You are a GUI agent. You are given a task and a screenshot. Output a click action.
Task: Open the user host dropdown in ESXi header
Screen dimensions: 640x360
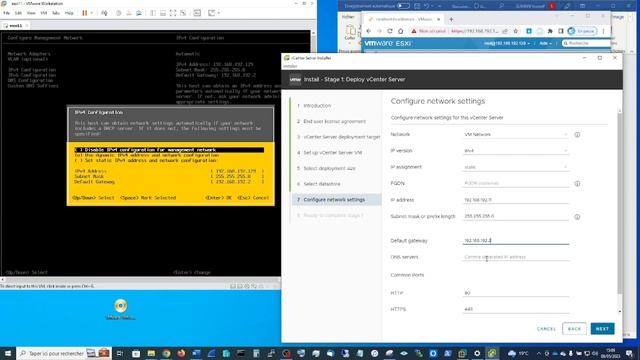507,43
